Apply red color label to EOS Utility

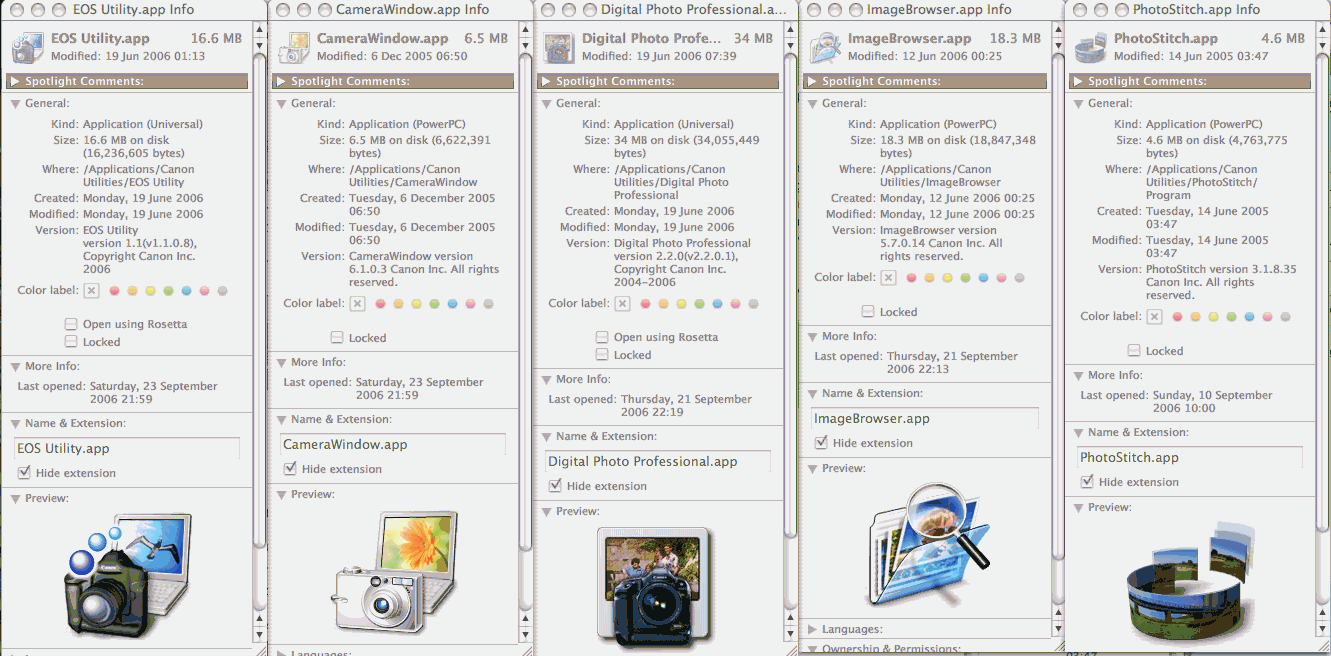(x=114, y=291)
